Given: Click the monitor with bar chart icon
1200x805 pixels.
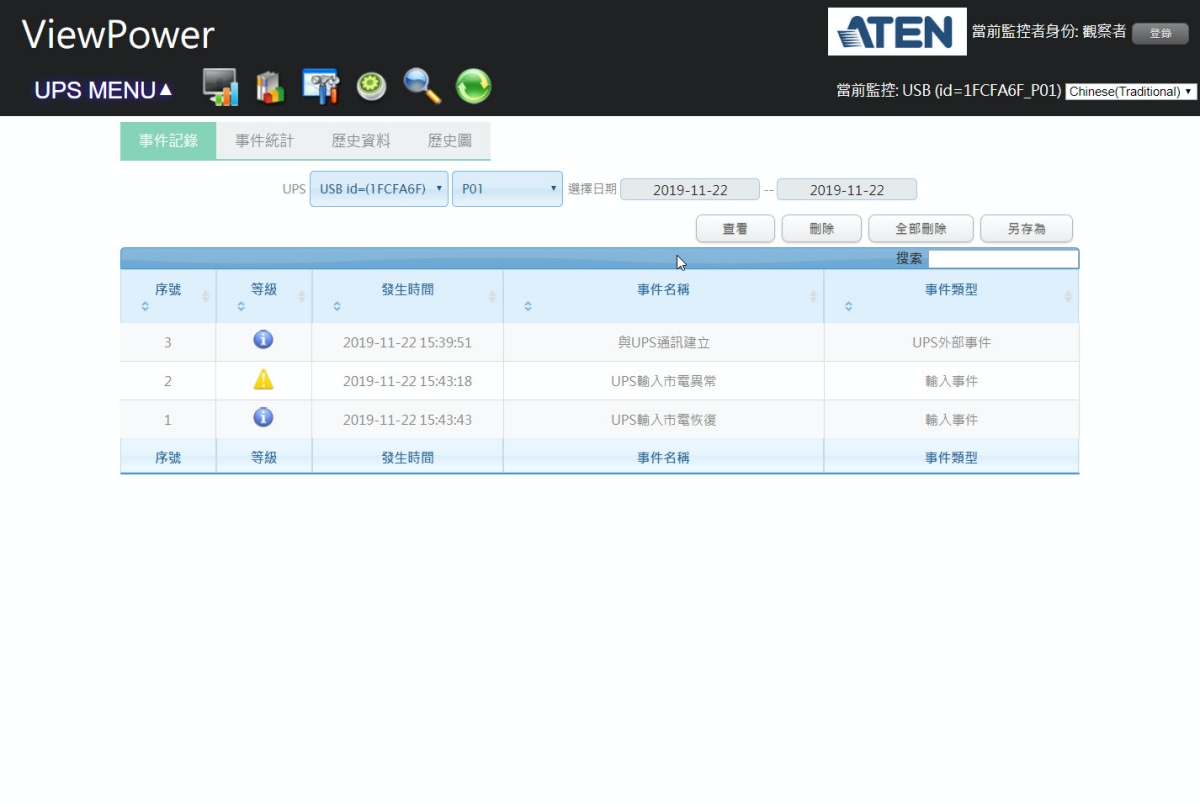Looking at the screenshot, I should click(220, 87).
